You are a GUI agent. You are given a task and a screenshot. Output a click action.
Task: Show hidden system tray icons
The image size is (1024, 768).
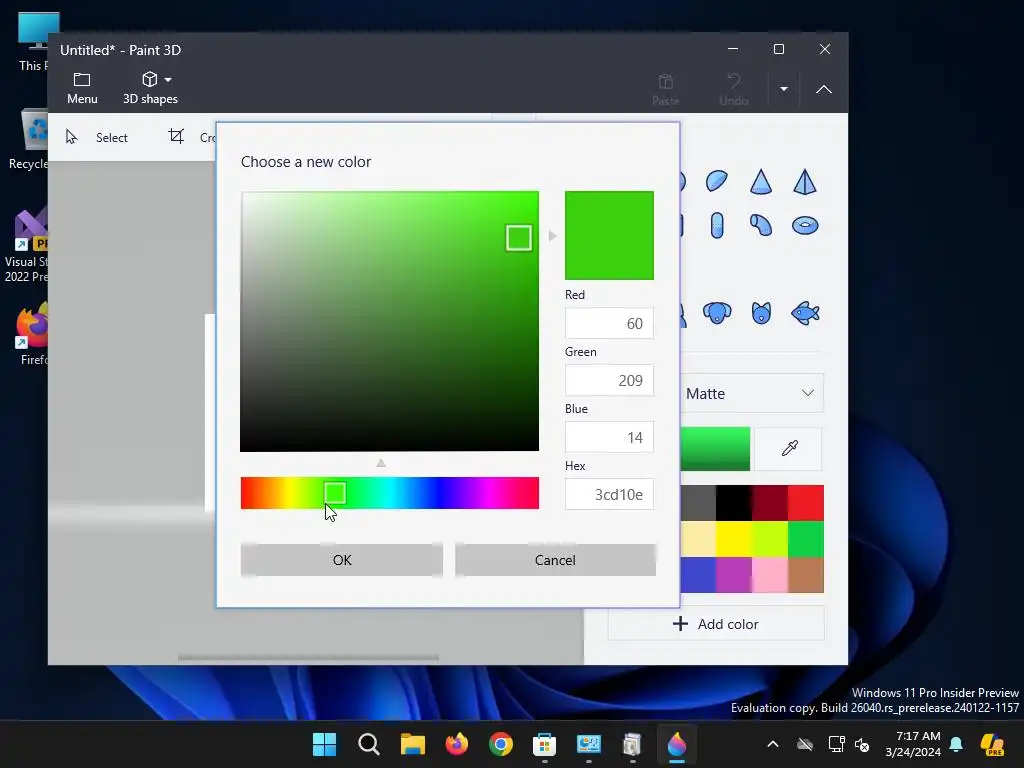click(x=773, y=744)
